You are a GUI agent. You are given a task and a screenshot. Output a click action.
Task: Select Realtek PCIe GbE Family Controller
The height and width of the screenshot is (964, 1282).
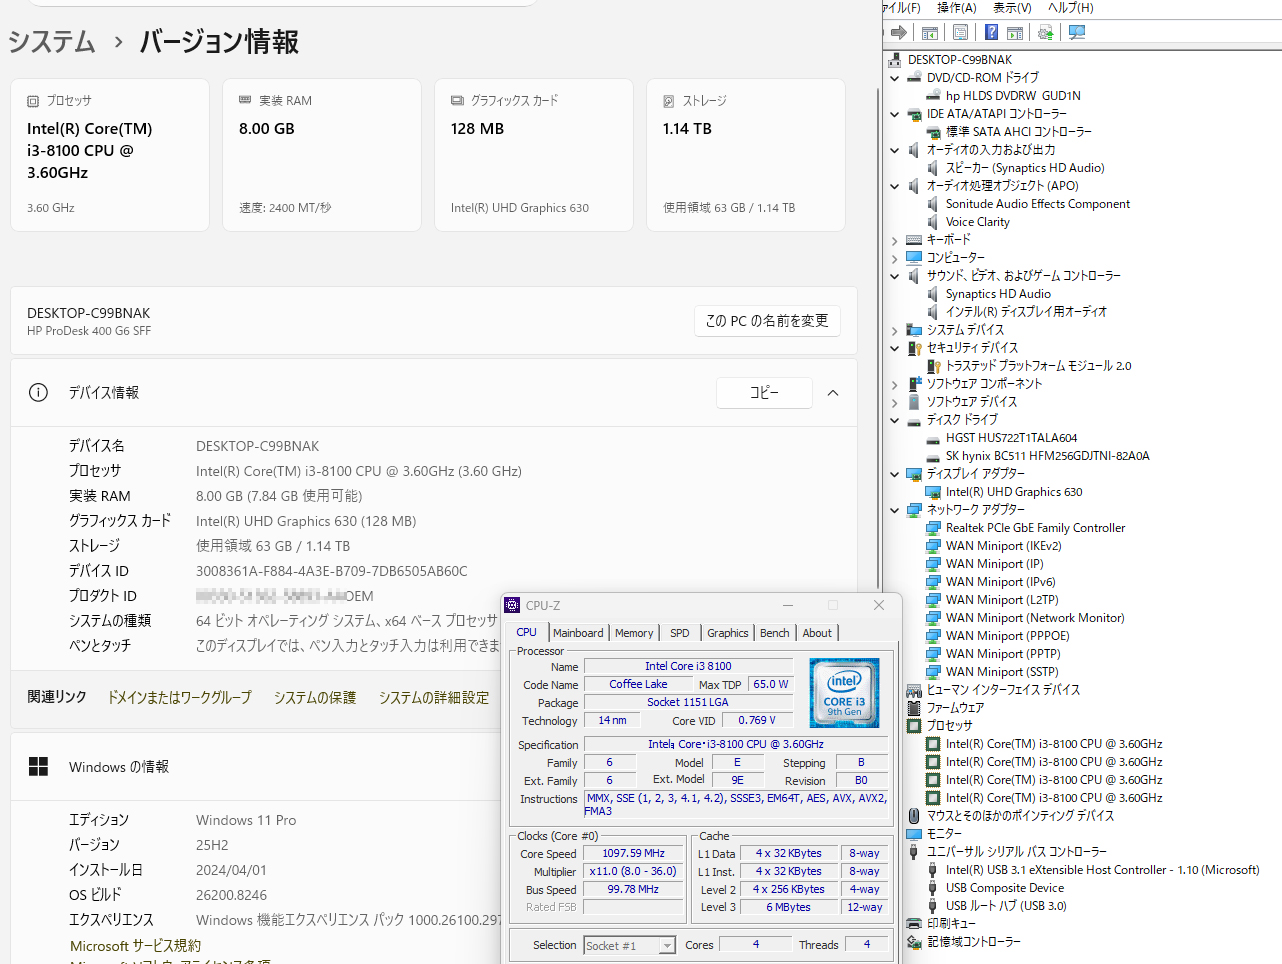click(x=1036, y=528)
